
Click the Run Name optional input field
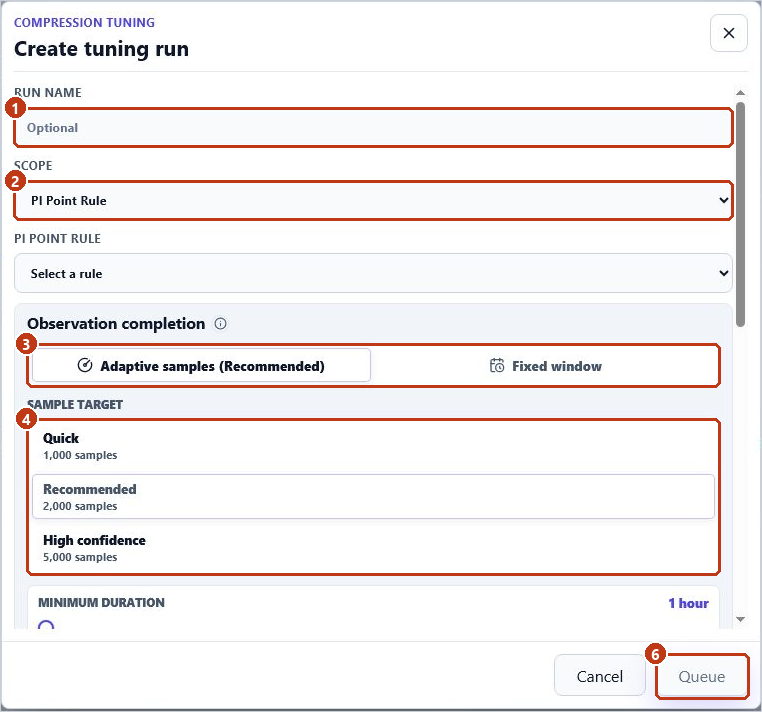click(373, 128)
